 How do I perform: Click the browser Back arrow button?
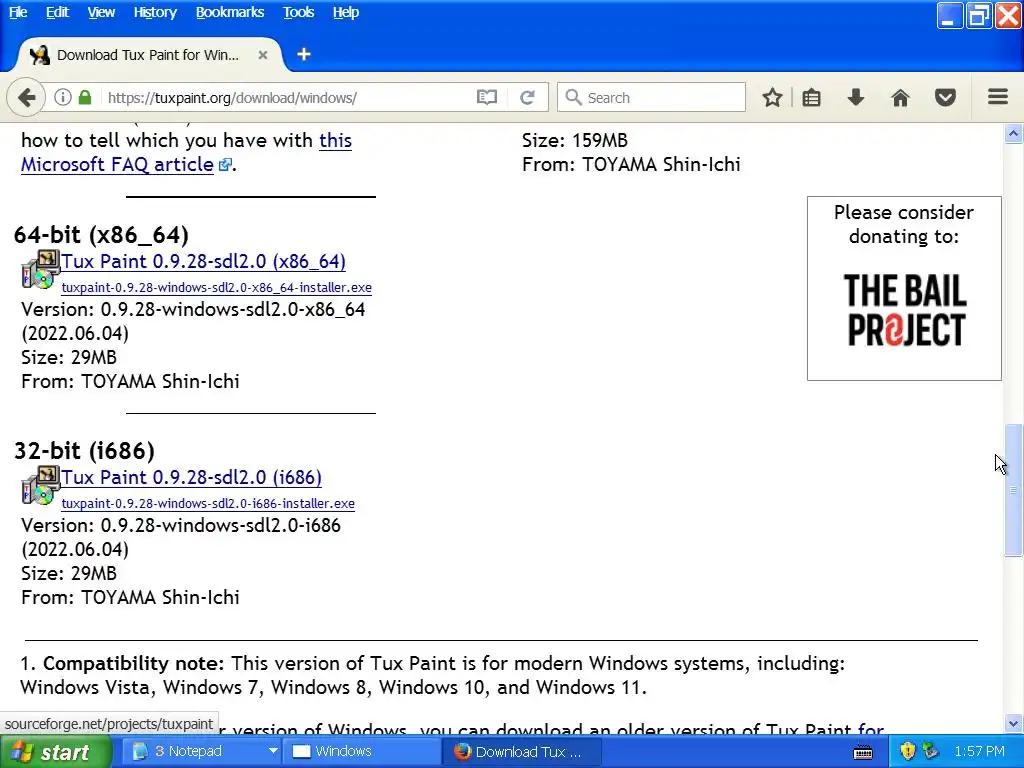(x=25, y=98)
